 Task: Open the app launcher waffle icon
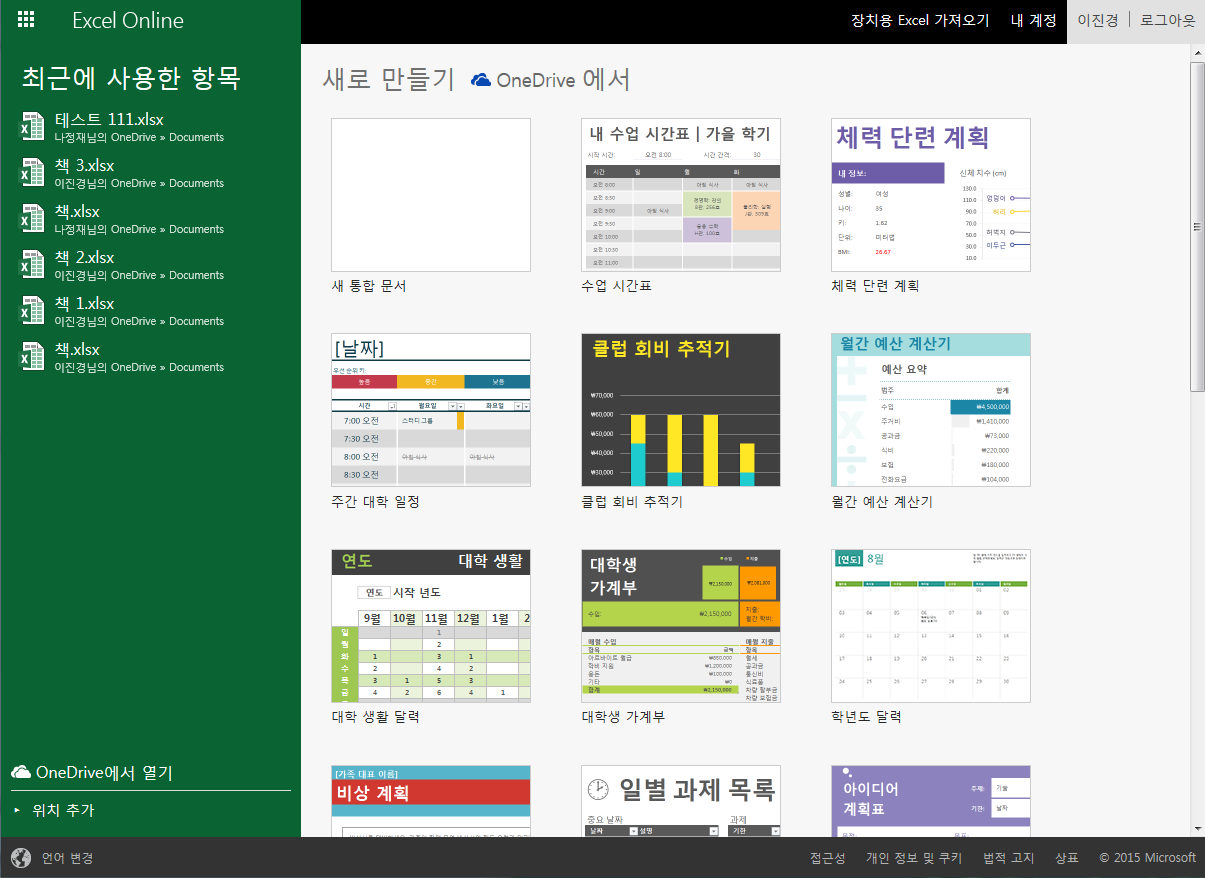click(27, 20)
